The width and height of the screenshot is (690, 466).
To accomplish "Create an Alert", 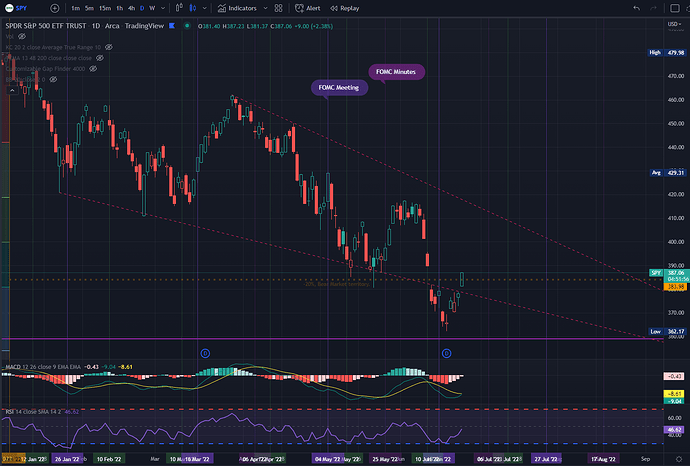I will coord(308,8).
